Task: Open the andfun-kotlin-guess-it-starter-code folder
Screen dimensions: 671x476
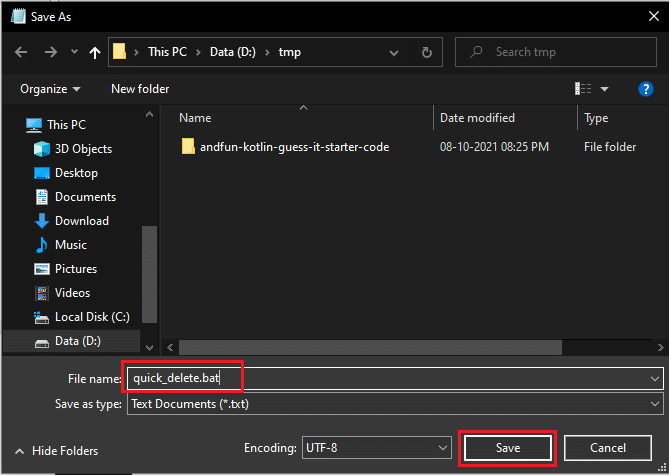Action: [293, 147]
